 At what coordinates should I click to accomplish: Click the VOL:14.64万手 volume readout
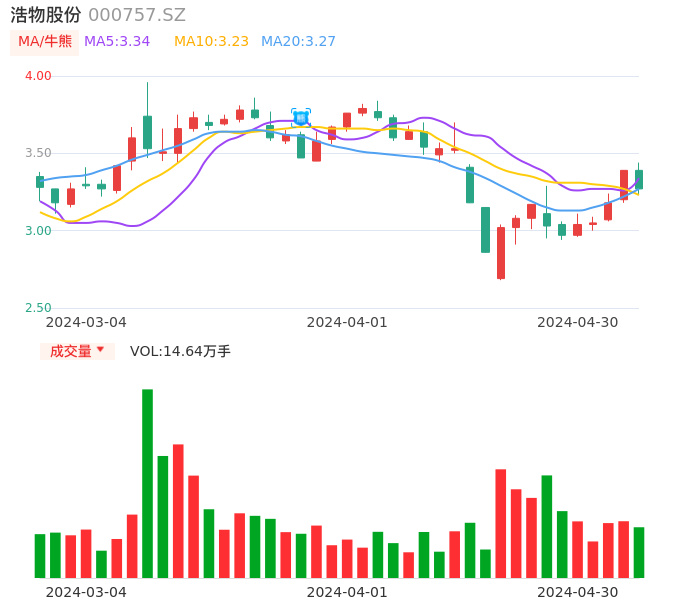(180, 351)
